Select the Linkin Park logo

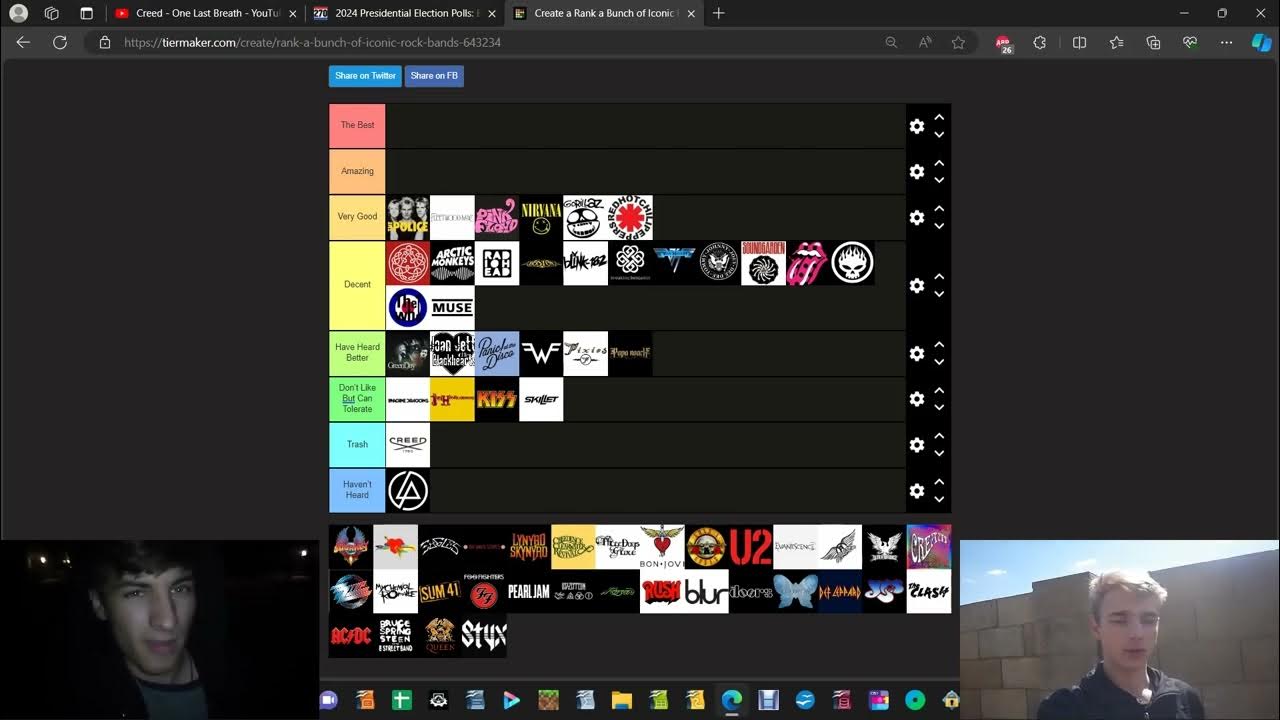pyautogui.click(x=408, y=490)
